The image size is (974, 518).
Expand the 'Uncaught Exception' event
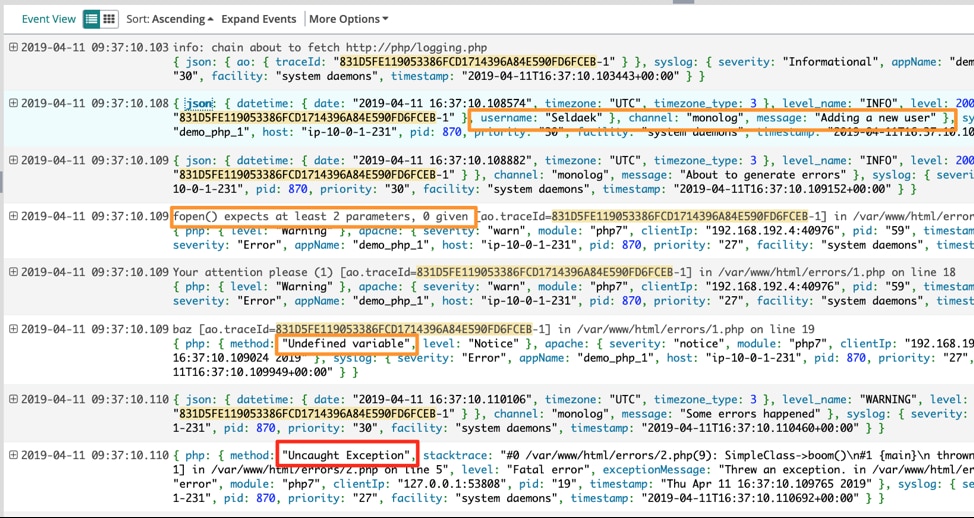click(13, 455)
